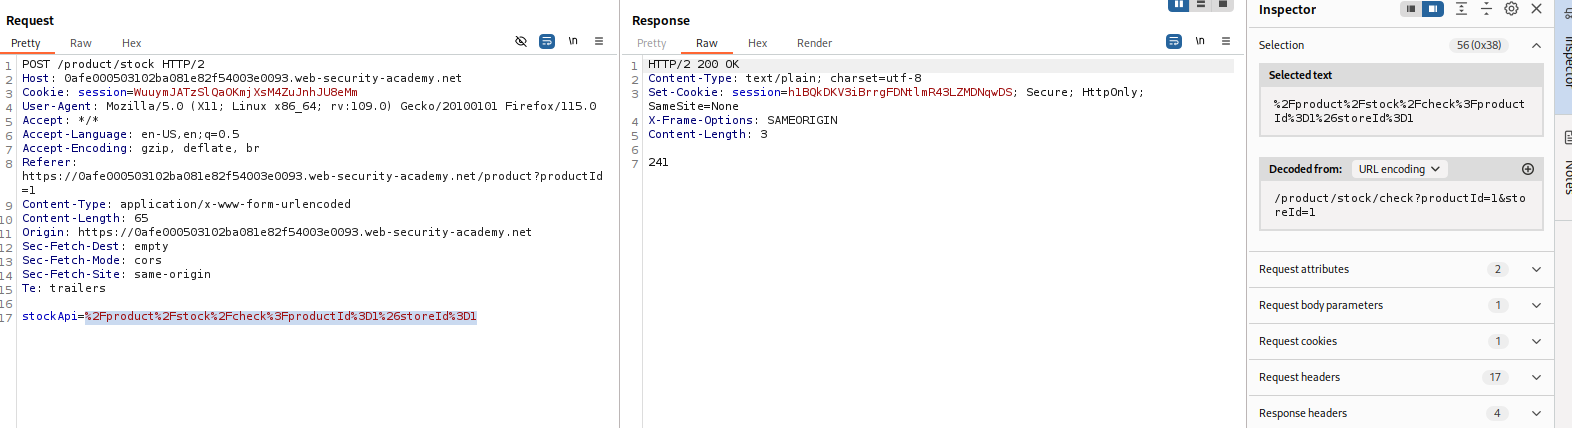Open the Request Hex tab

pyautogui.click(x=131, y=43)
